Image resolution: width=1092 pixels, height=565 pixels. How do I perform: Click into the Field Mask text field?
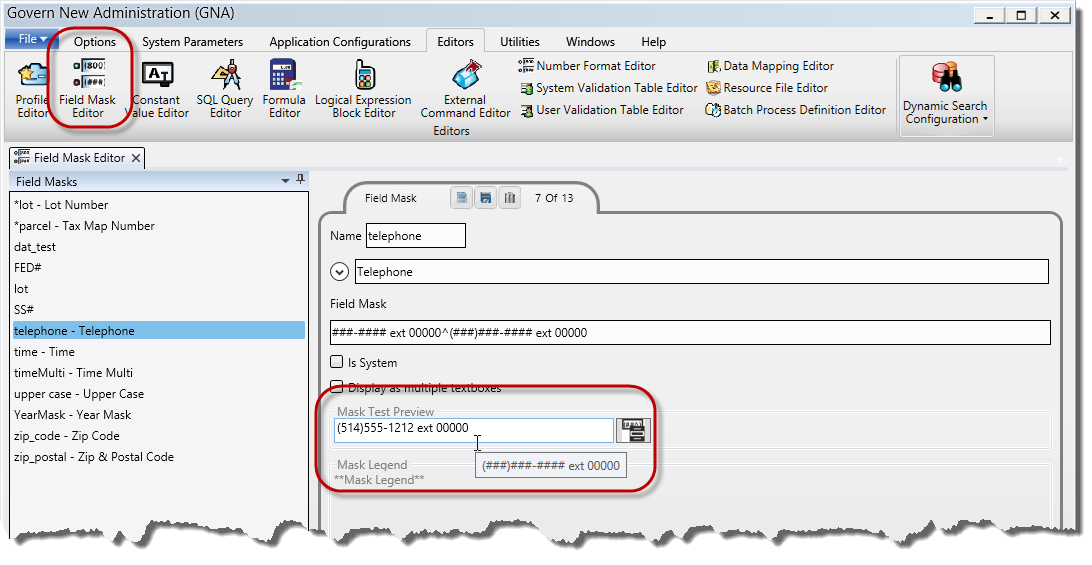(x=690, y=333)
